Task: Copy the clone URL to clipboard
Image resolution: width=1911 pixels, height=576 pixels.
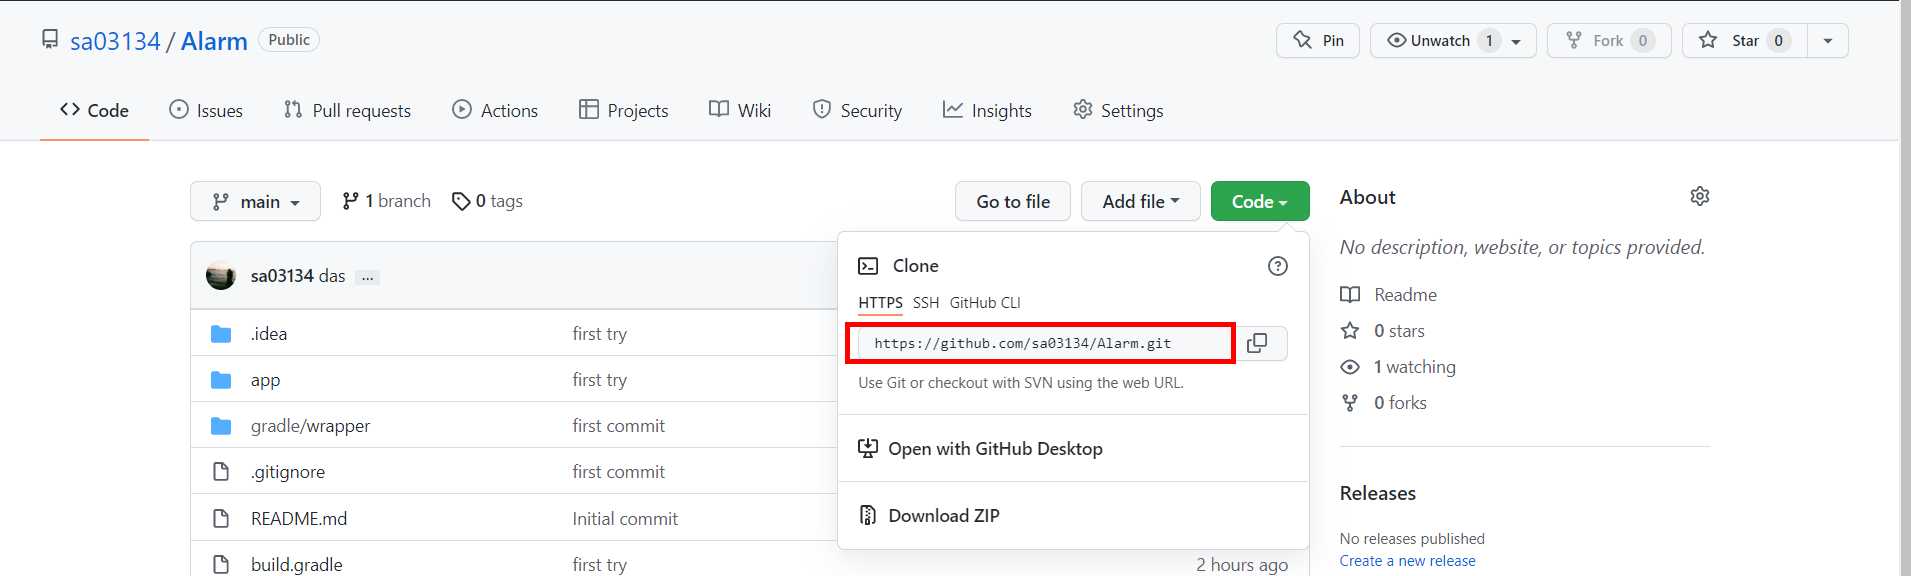Action: point(1258,343)
